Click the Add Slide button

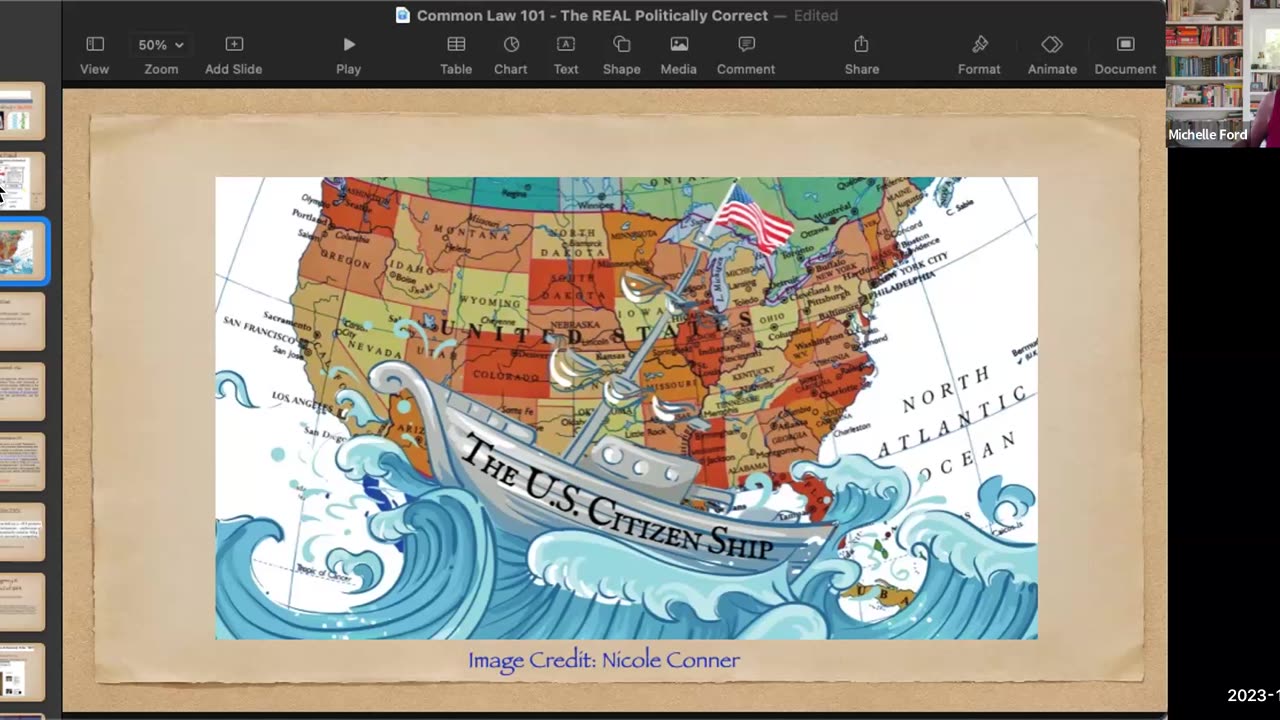[x=233, y=55]
